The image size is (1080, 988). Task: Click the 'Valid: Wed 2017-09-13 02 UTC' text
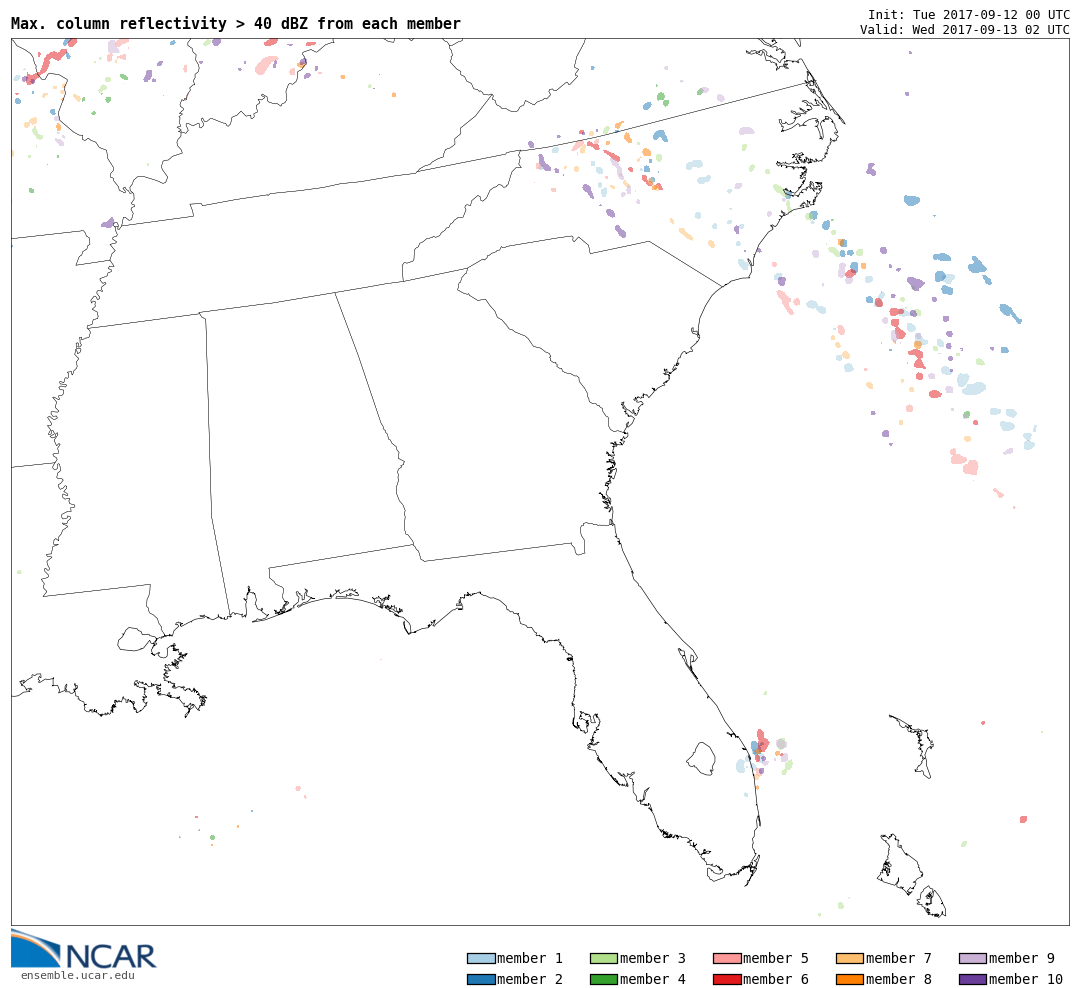point(965,30)
